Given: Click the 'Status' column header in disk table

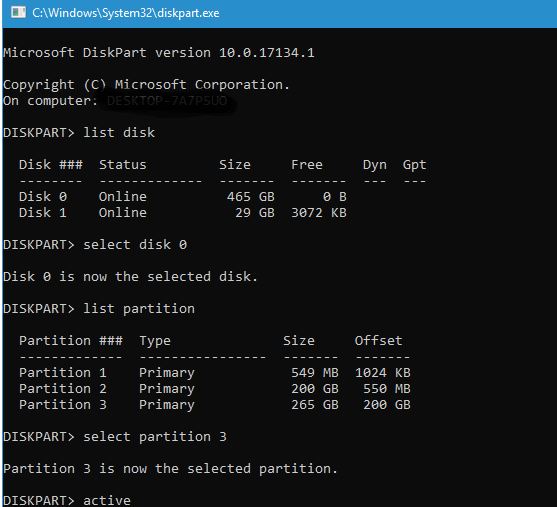Looking at the screenshot, I should (123, 164).
